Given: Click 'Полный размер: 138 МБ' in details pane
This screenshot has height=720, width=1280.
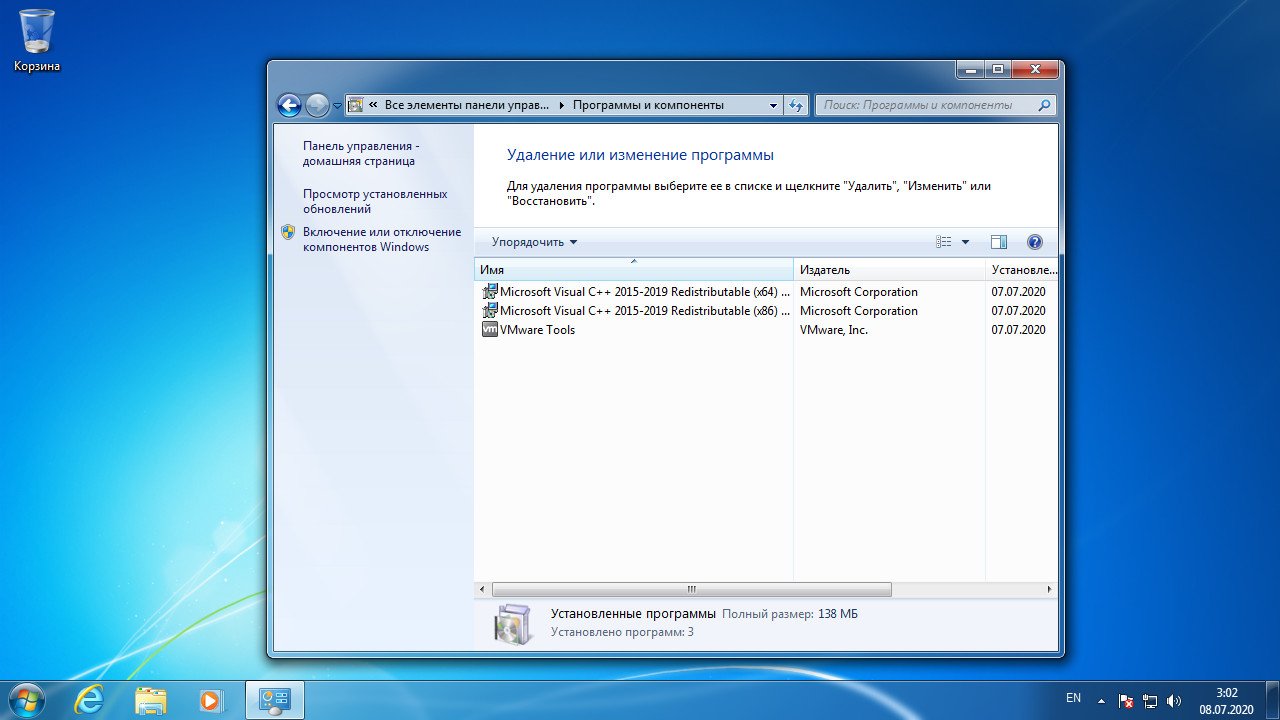Looking at the screenshot, I should [790, 614].
